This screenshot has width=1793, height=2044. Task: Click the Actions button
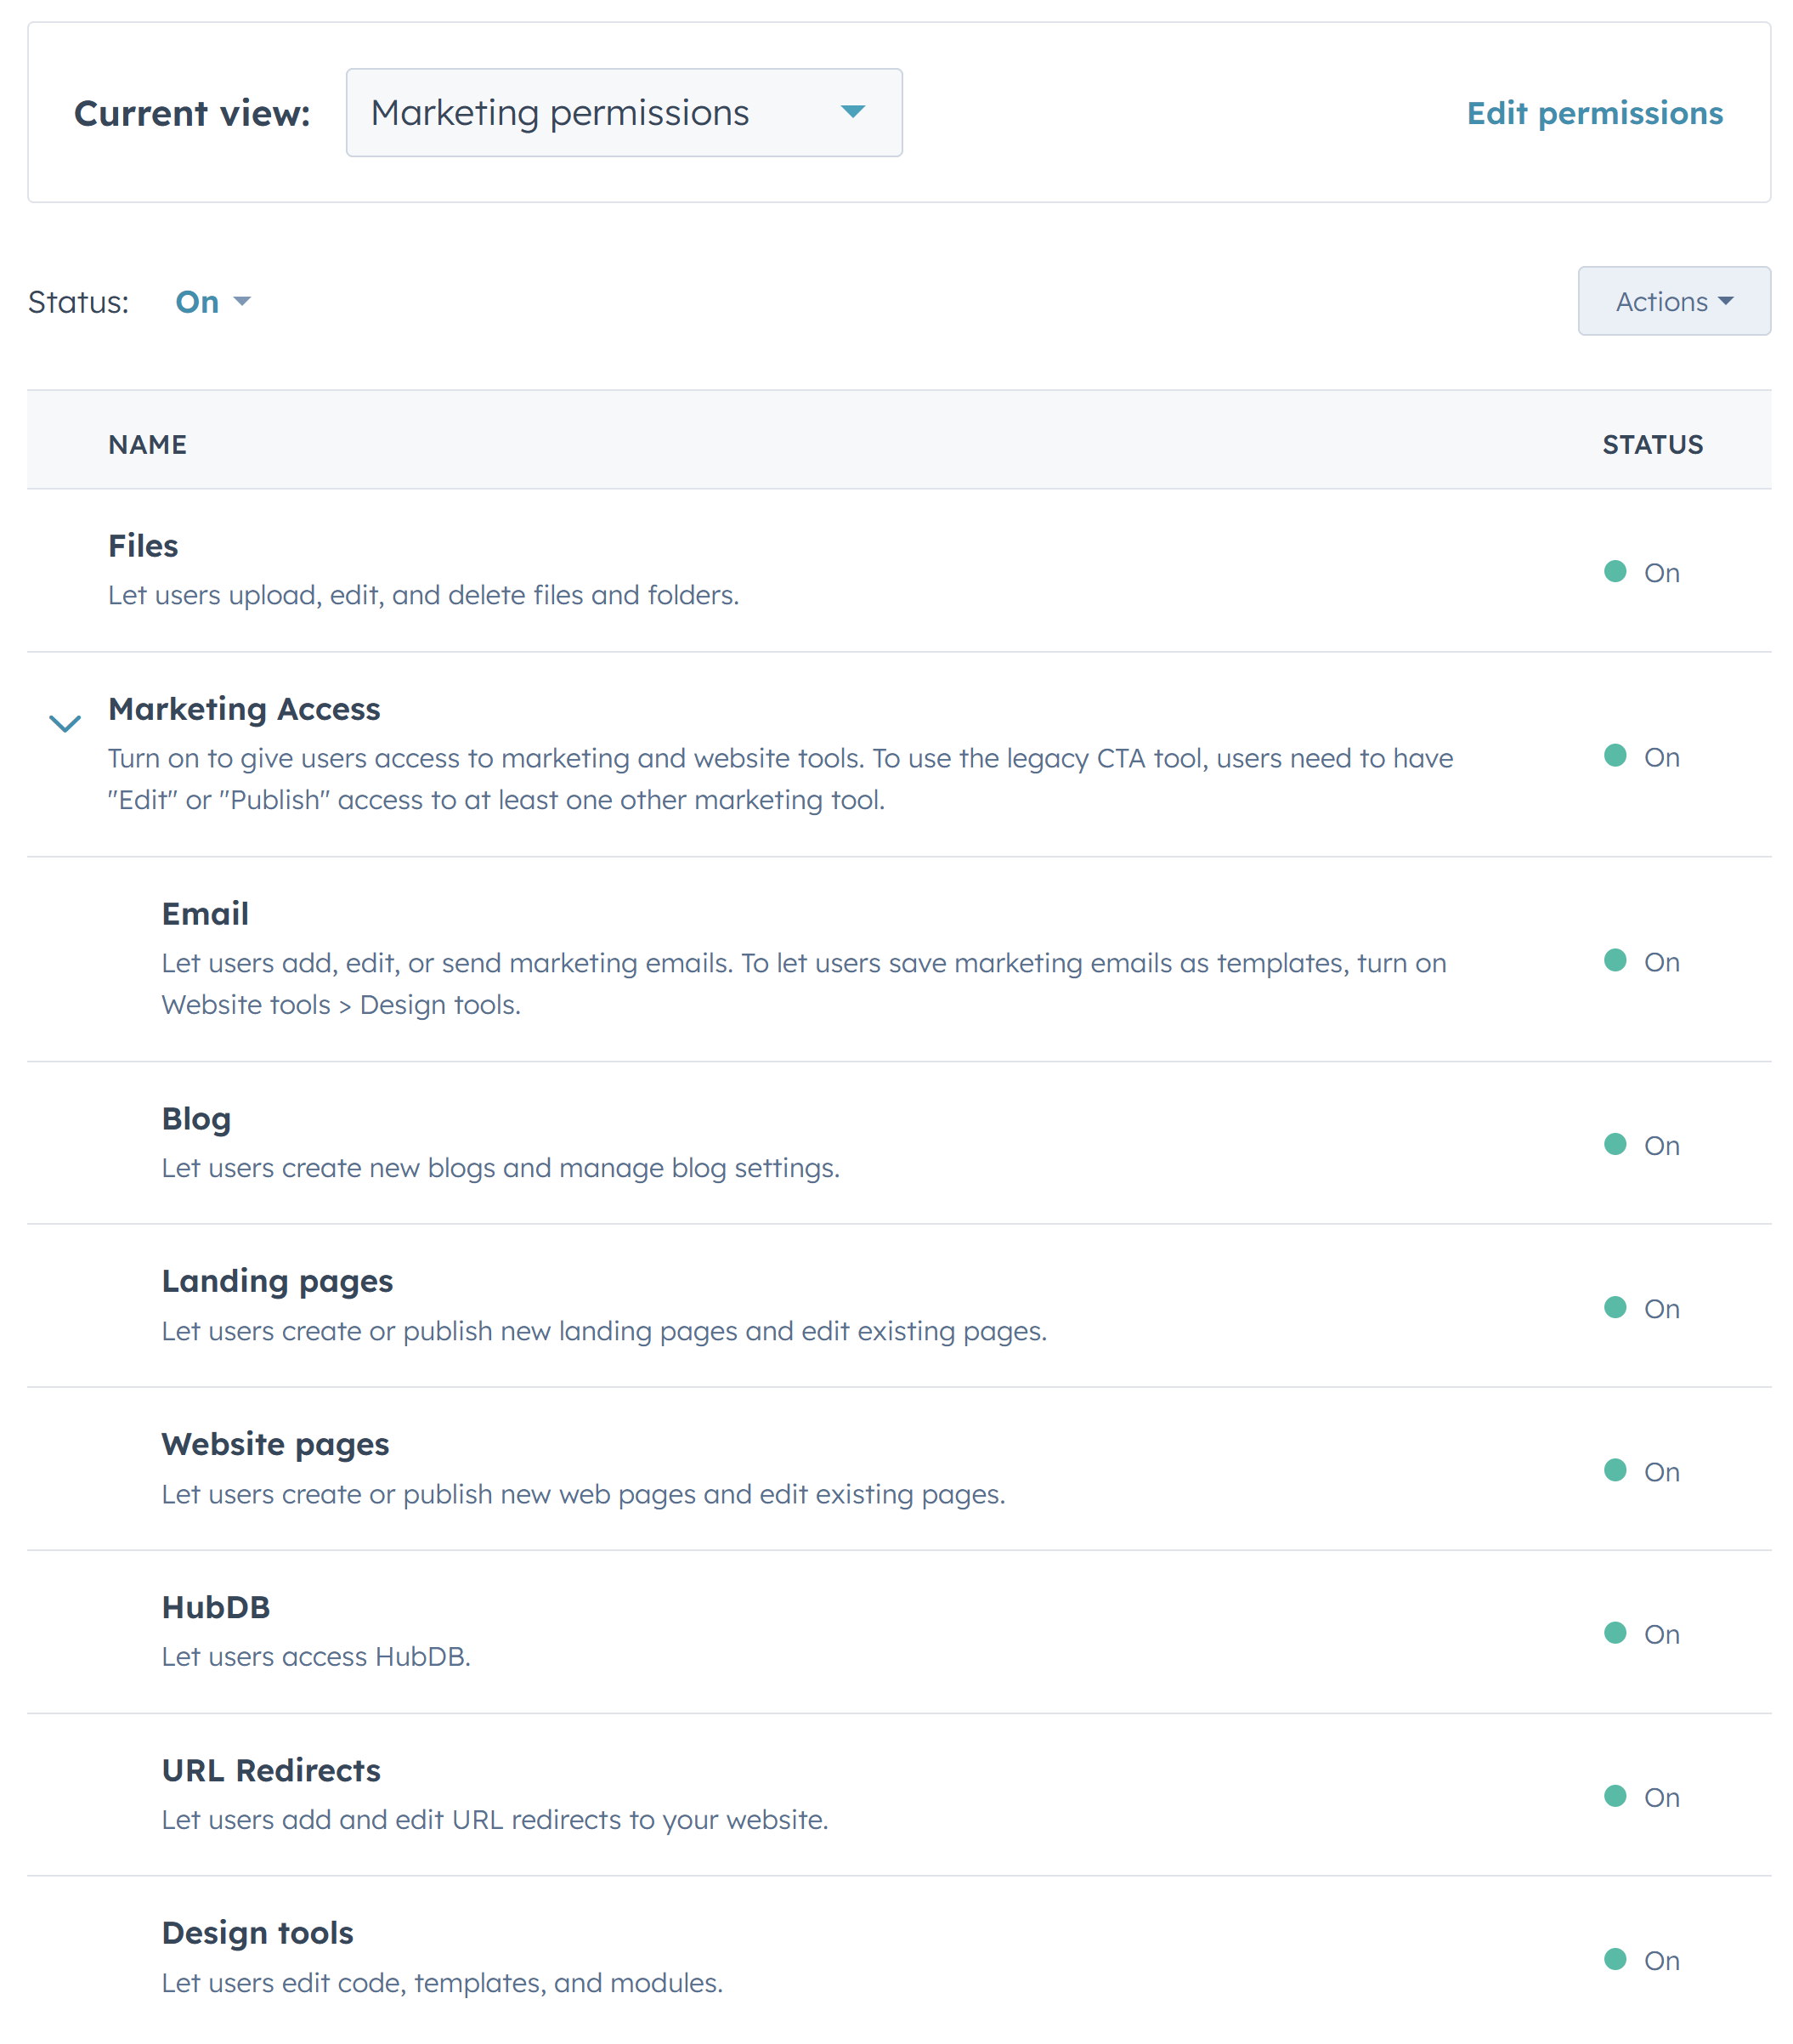(1673, 301)
